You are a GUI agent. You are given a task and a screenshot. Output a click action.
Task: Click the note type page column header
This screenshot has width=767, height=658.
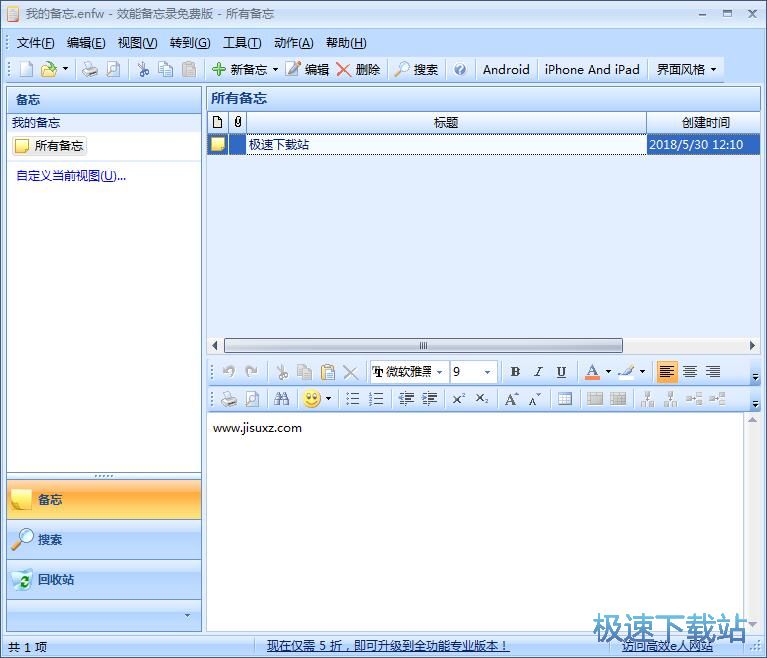[x=218, y=122]
